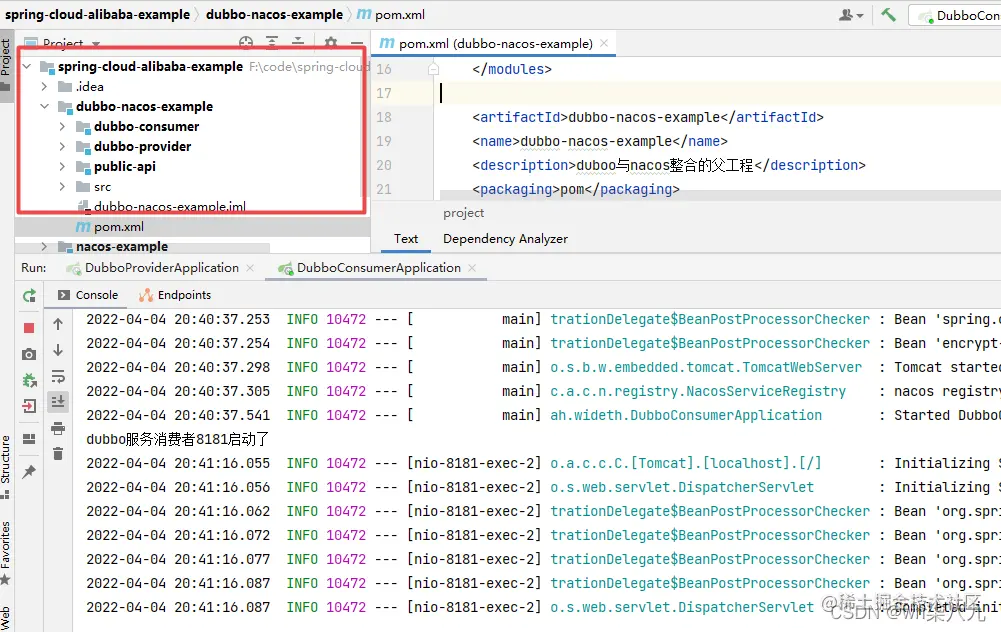
Task: Open the DubboCon run configuration dropdown
Action: 956,15
